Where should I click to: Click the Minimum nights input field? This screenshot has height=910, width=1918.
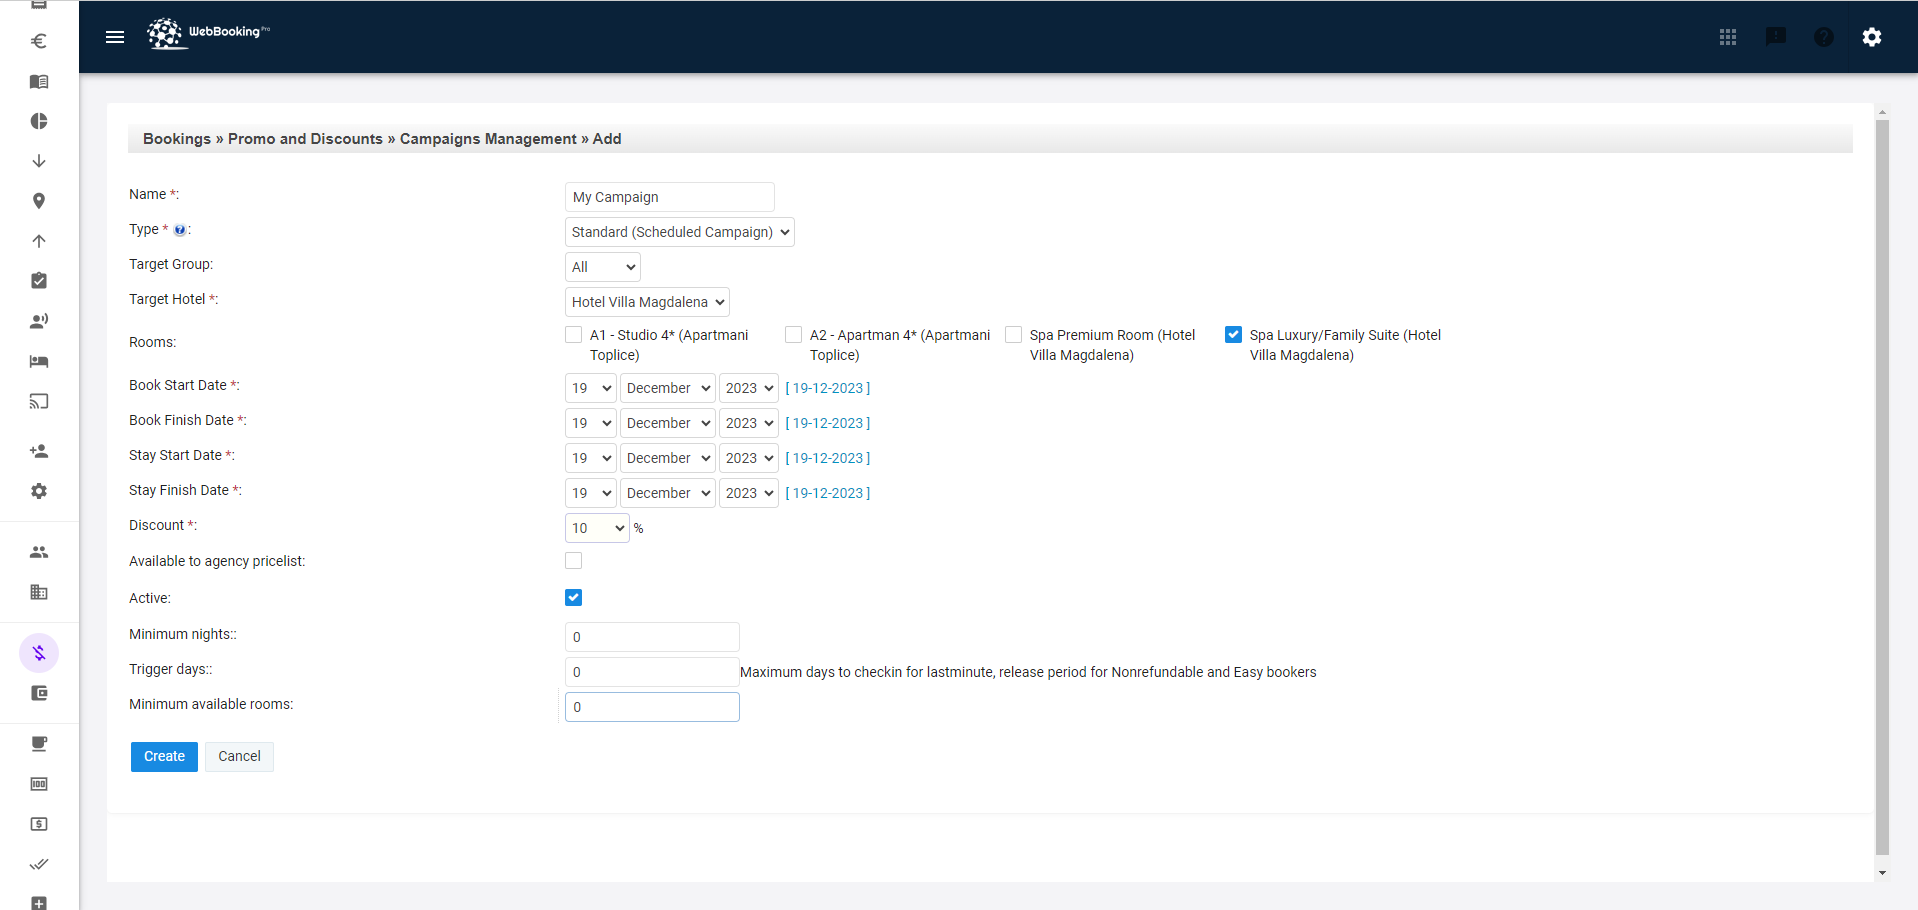click(652, 637)
